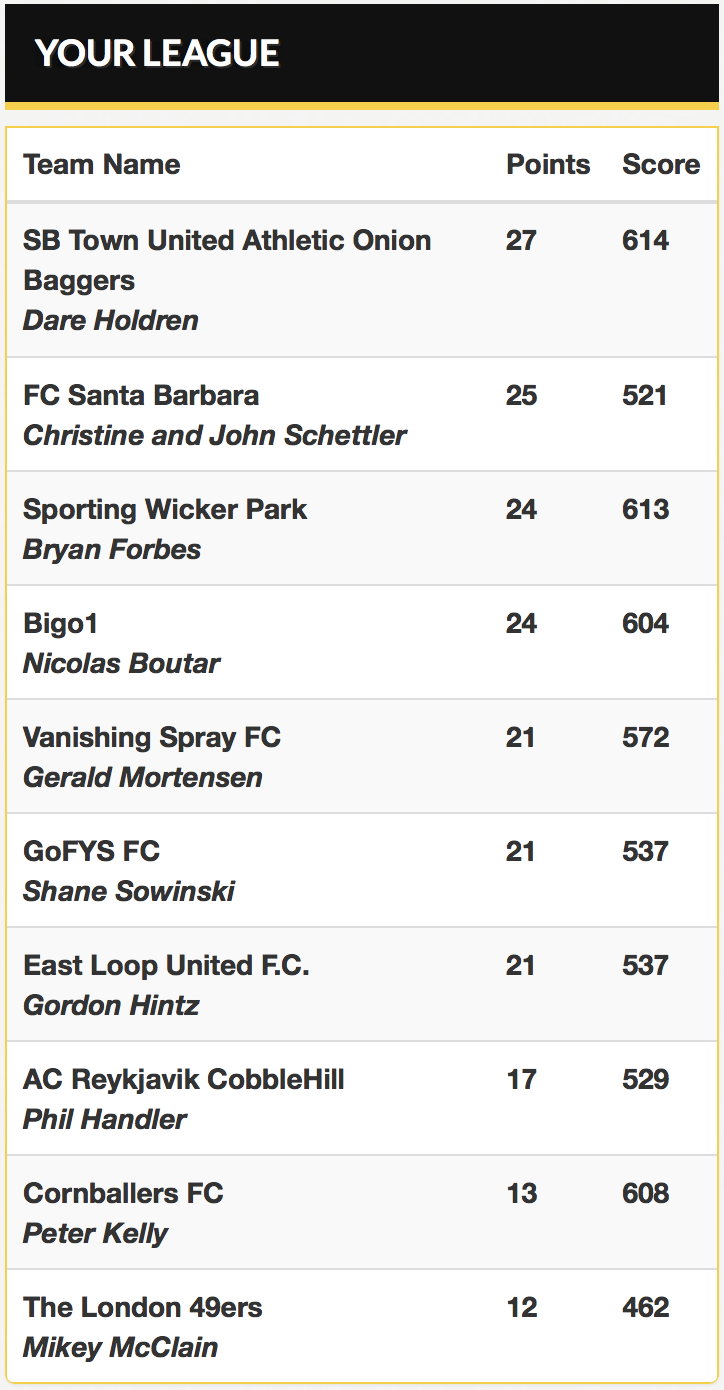
Task: Select AC Reykjavik CobbleHill team
Action: (x=184, y=1079)
